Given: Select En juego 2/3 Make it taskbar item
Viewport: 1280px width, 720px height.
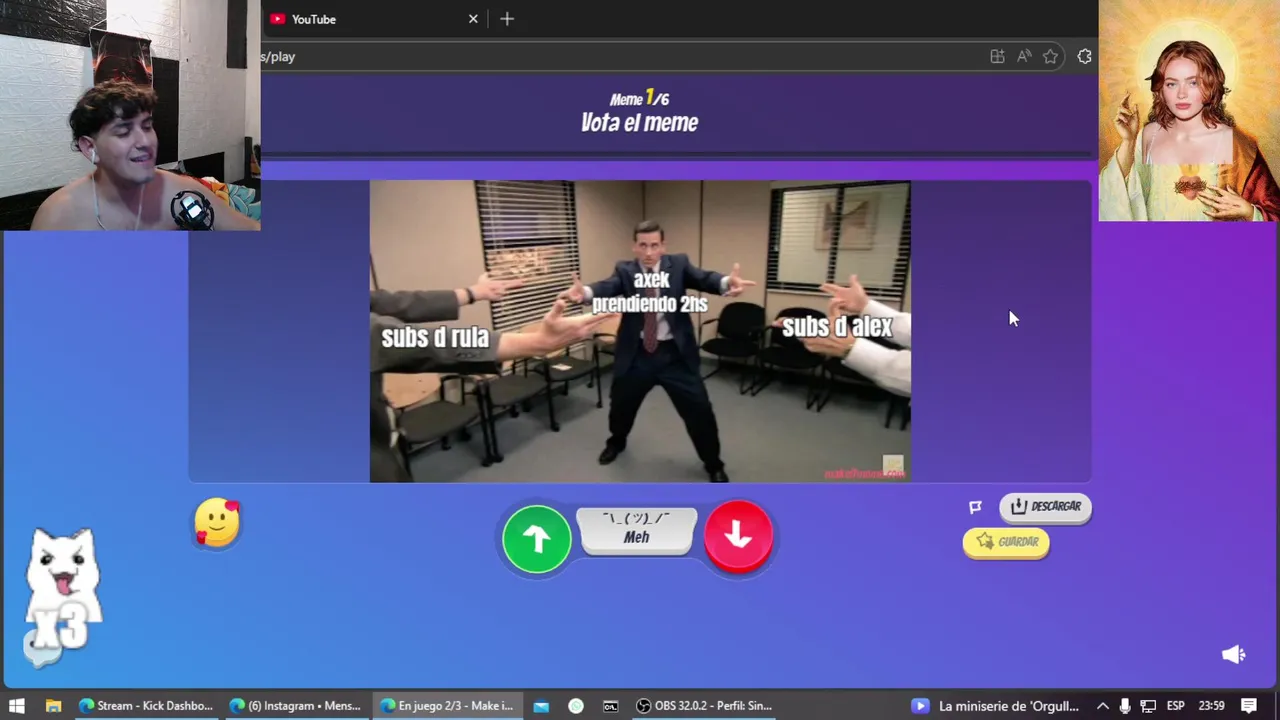Looking at the screenshot, I should click(447, 706).
